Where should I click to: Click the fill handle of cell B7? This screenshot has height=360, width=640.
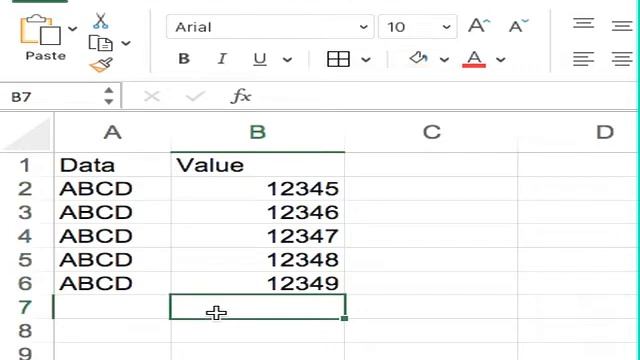pos(344,318)
